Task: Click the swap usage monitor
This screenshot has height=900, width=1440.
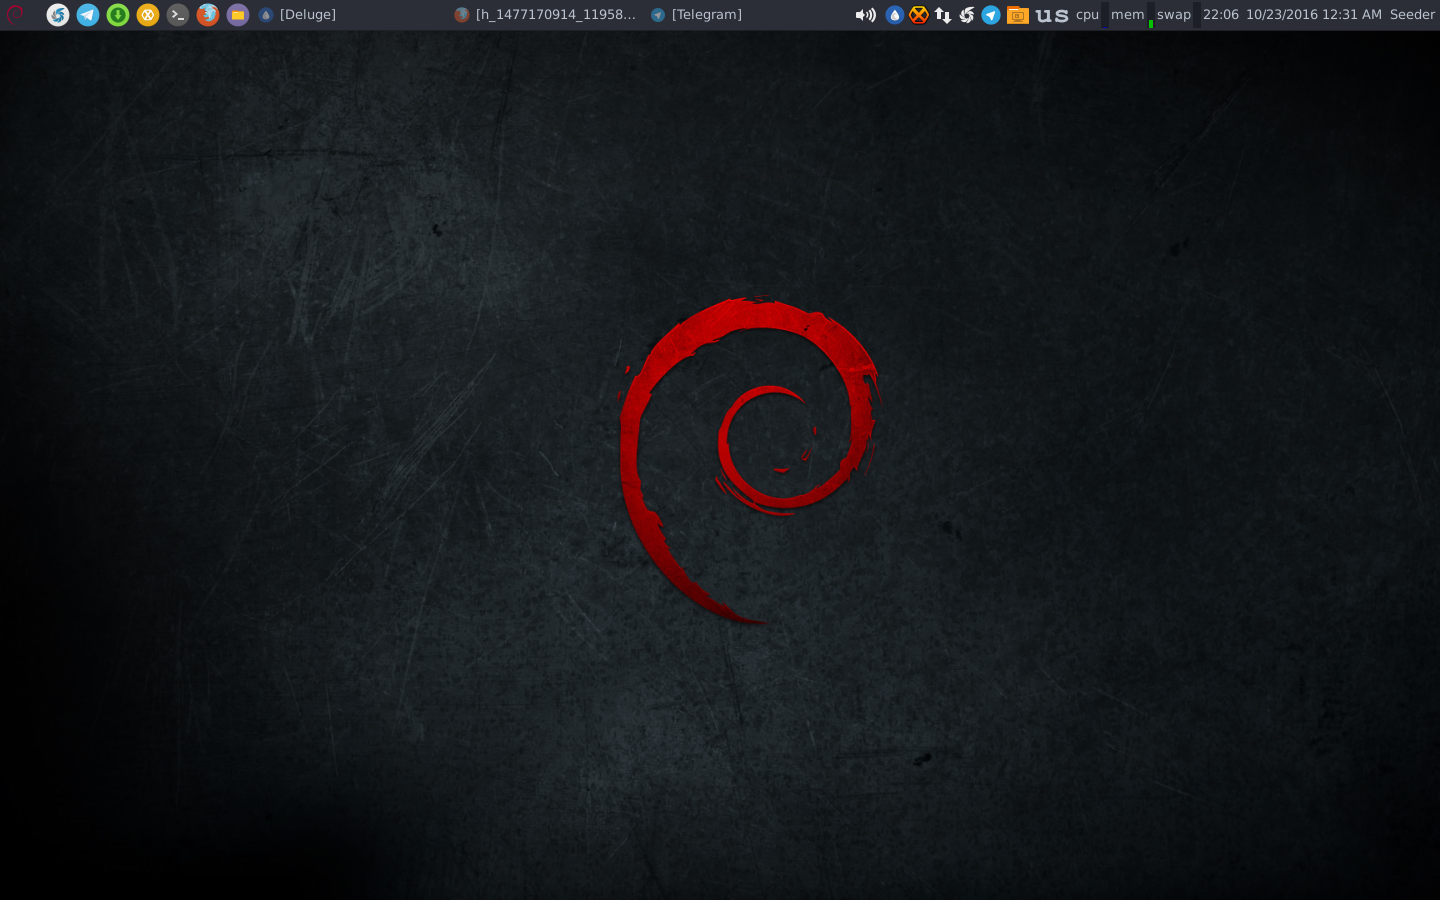Action: pyautogui.click(x=1178, y=15)
